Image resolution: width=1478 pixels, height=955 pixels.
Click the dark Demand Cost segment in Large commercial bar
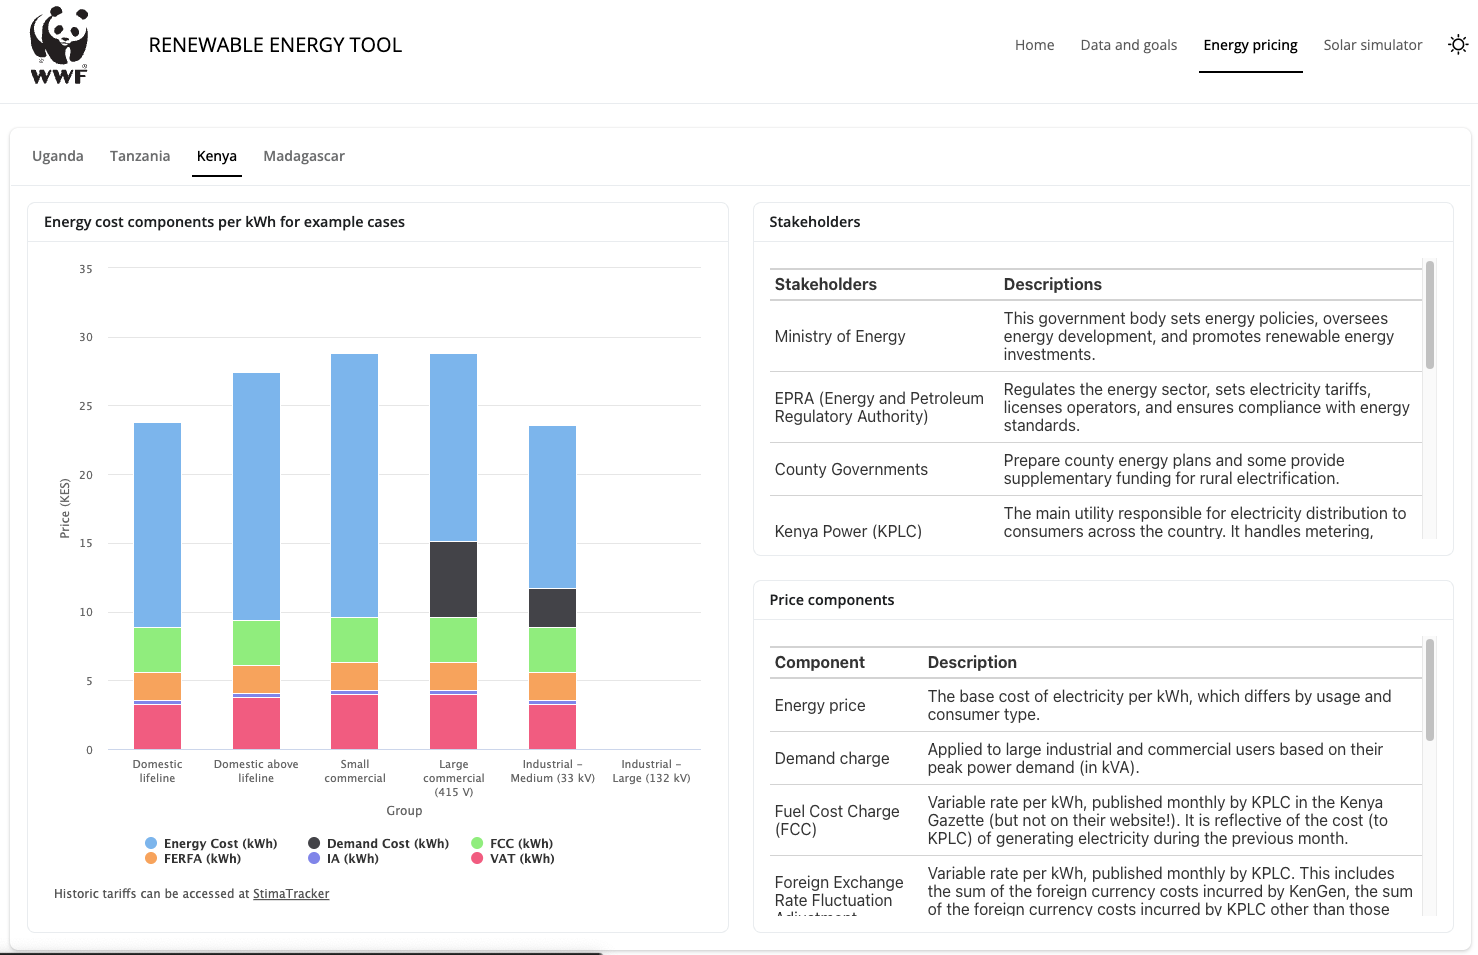click(453, 579)
